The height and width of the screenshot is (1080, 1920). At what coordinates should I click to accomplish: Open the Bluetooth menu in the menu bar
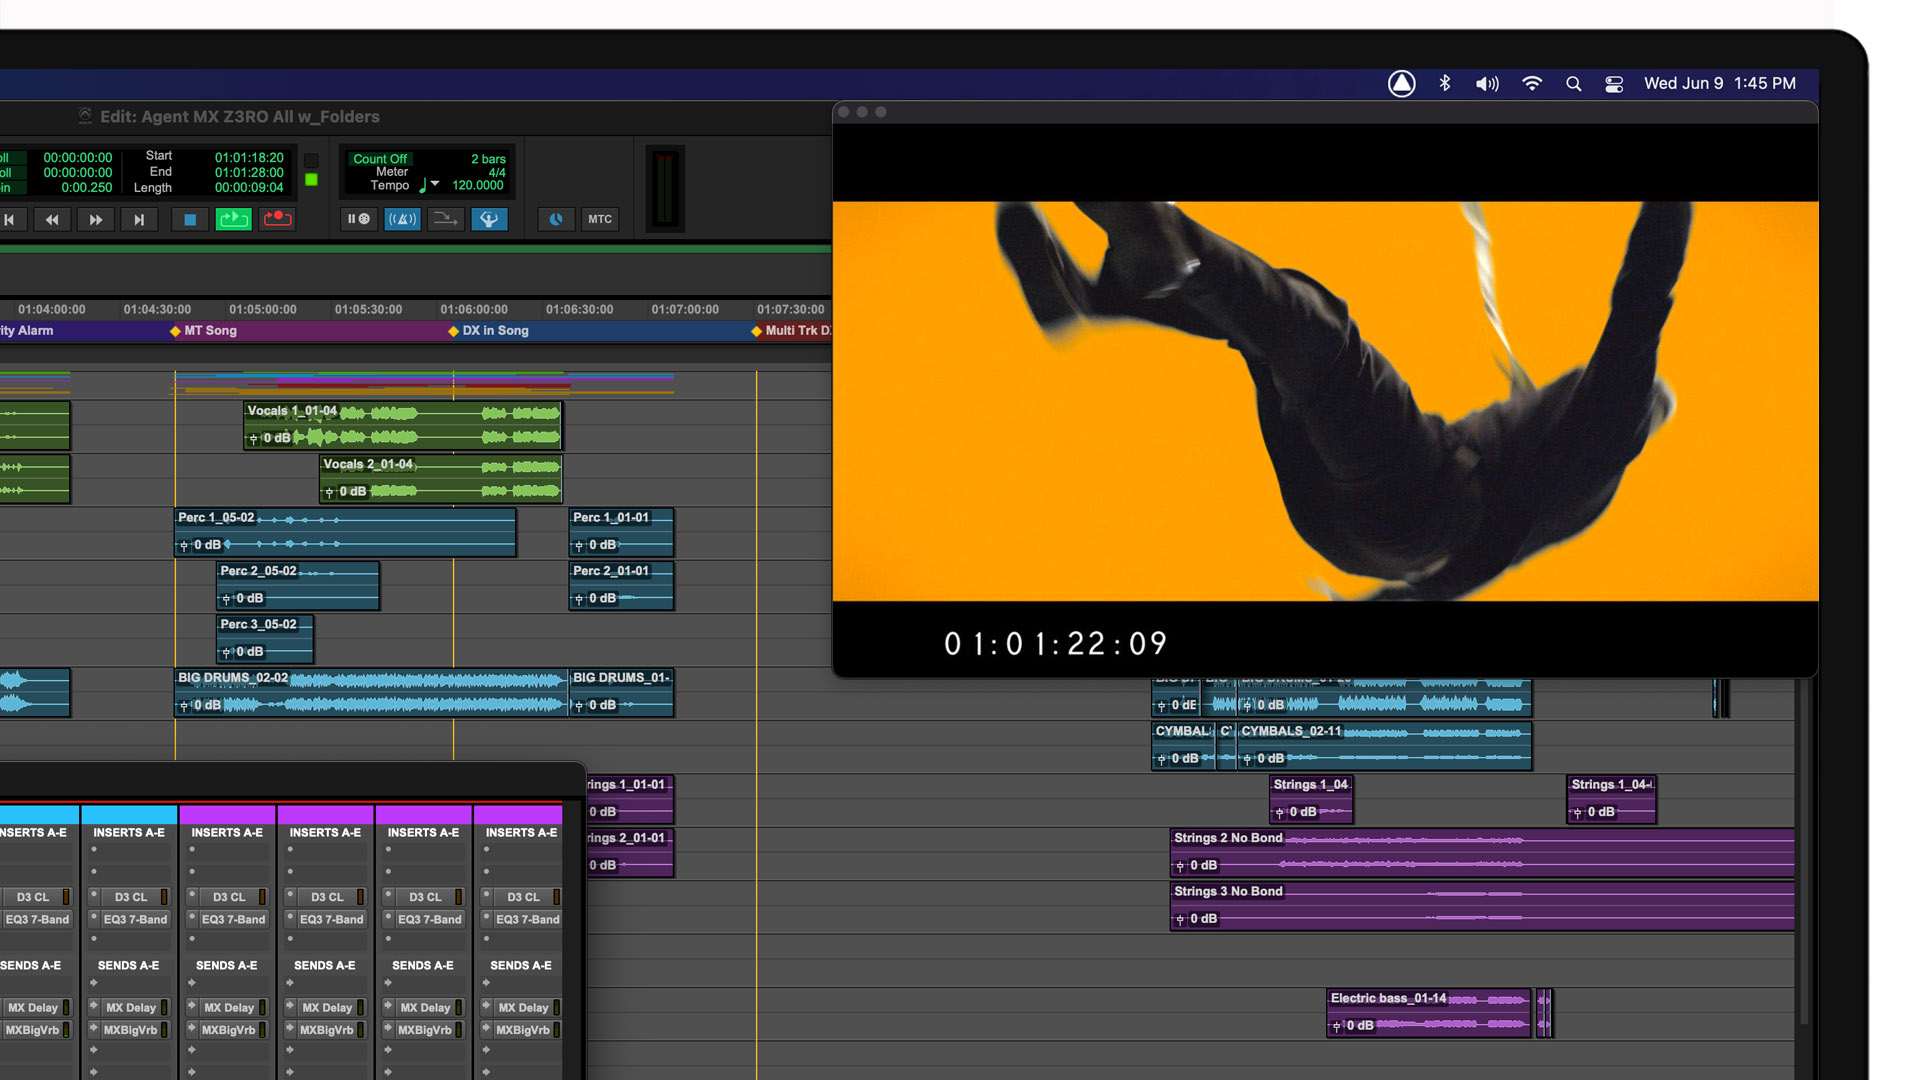[x=1444, y=83]
